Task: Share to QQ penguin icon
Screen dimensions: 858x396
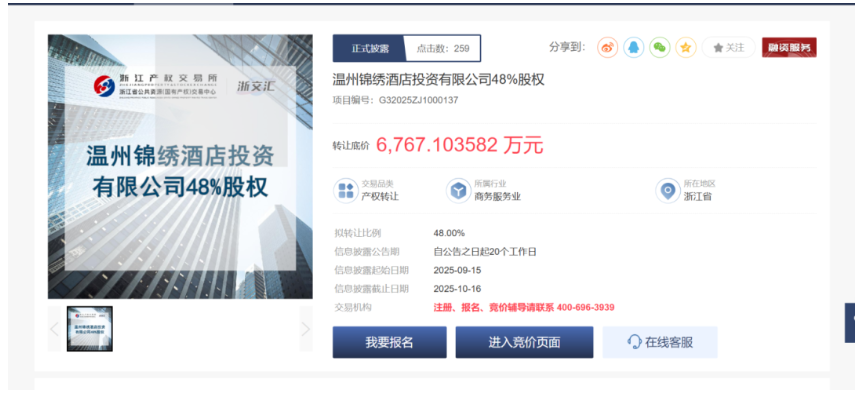Action: tap(634, 48)
